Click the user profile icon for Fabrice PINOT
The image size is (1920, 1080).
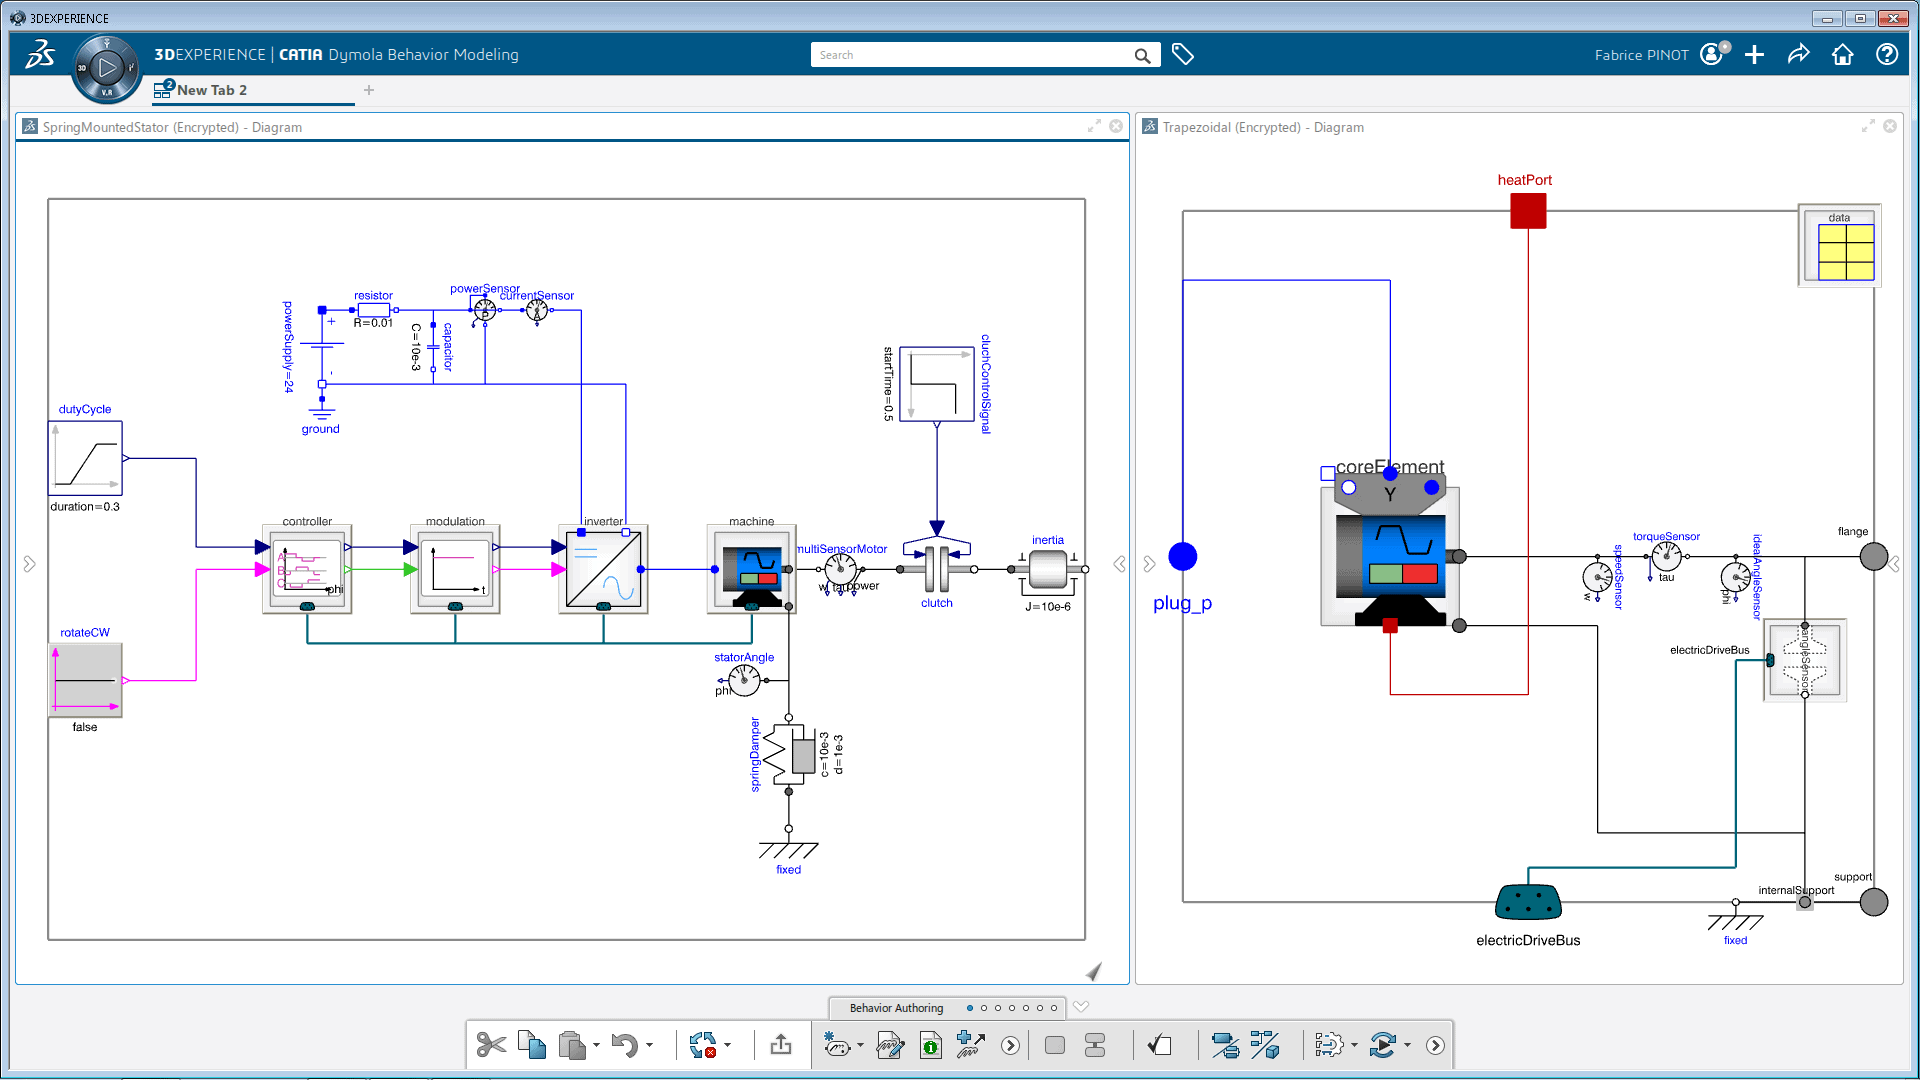(x=1714, y=54)
